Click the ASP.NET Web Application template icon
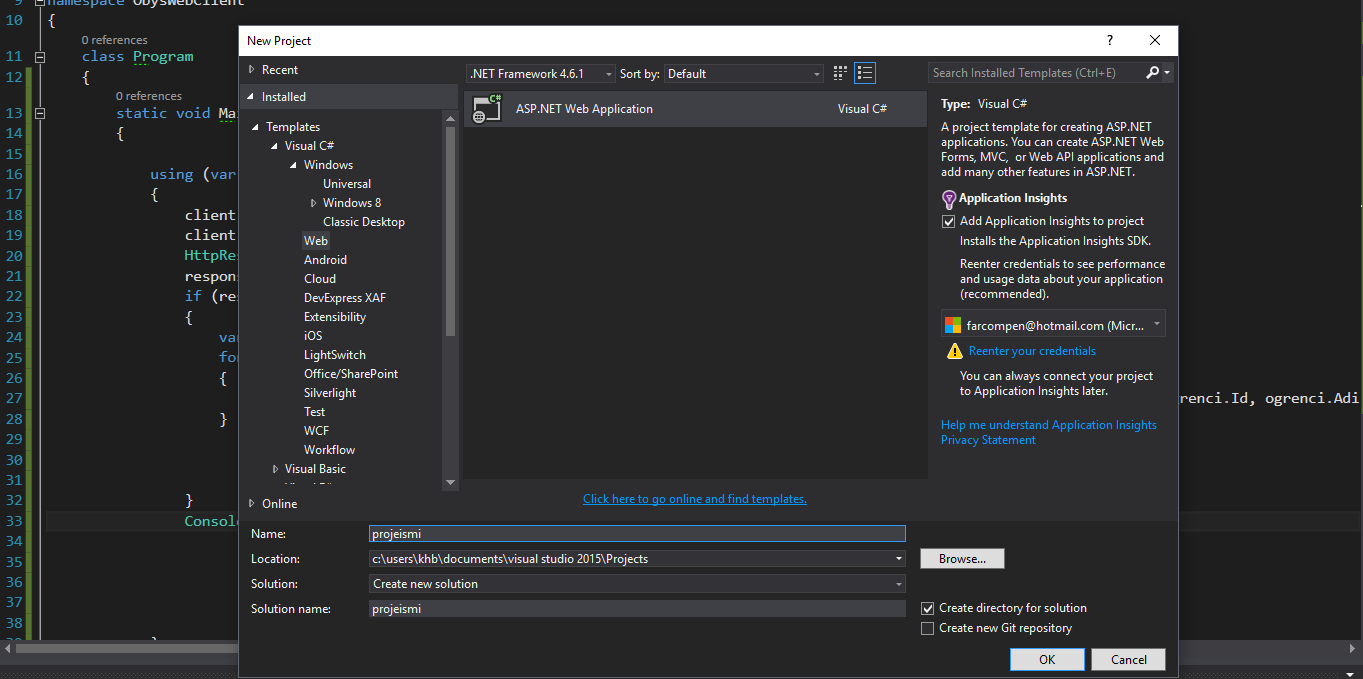 pos(488,109)
